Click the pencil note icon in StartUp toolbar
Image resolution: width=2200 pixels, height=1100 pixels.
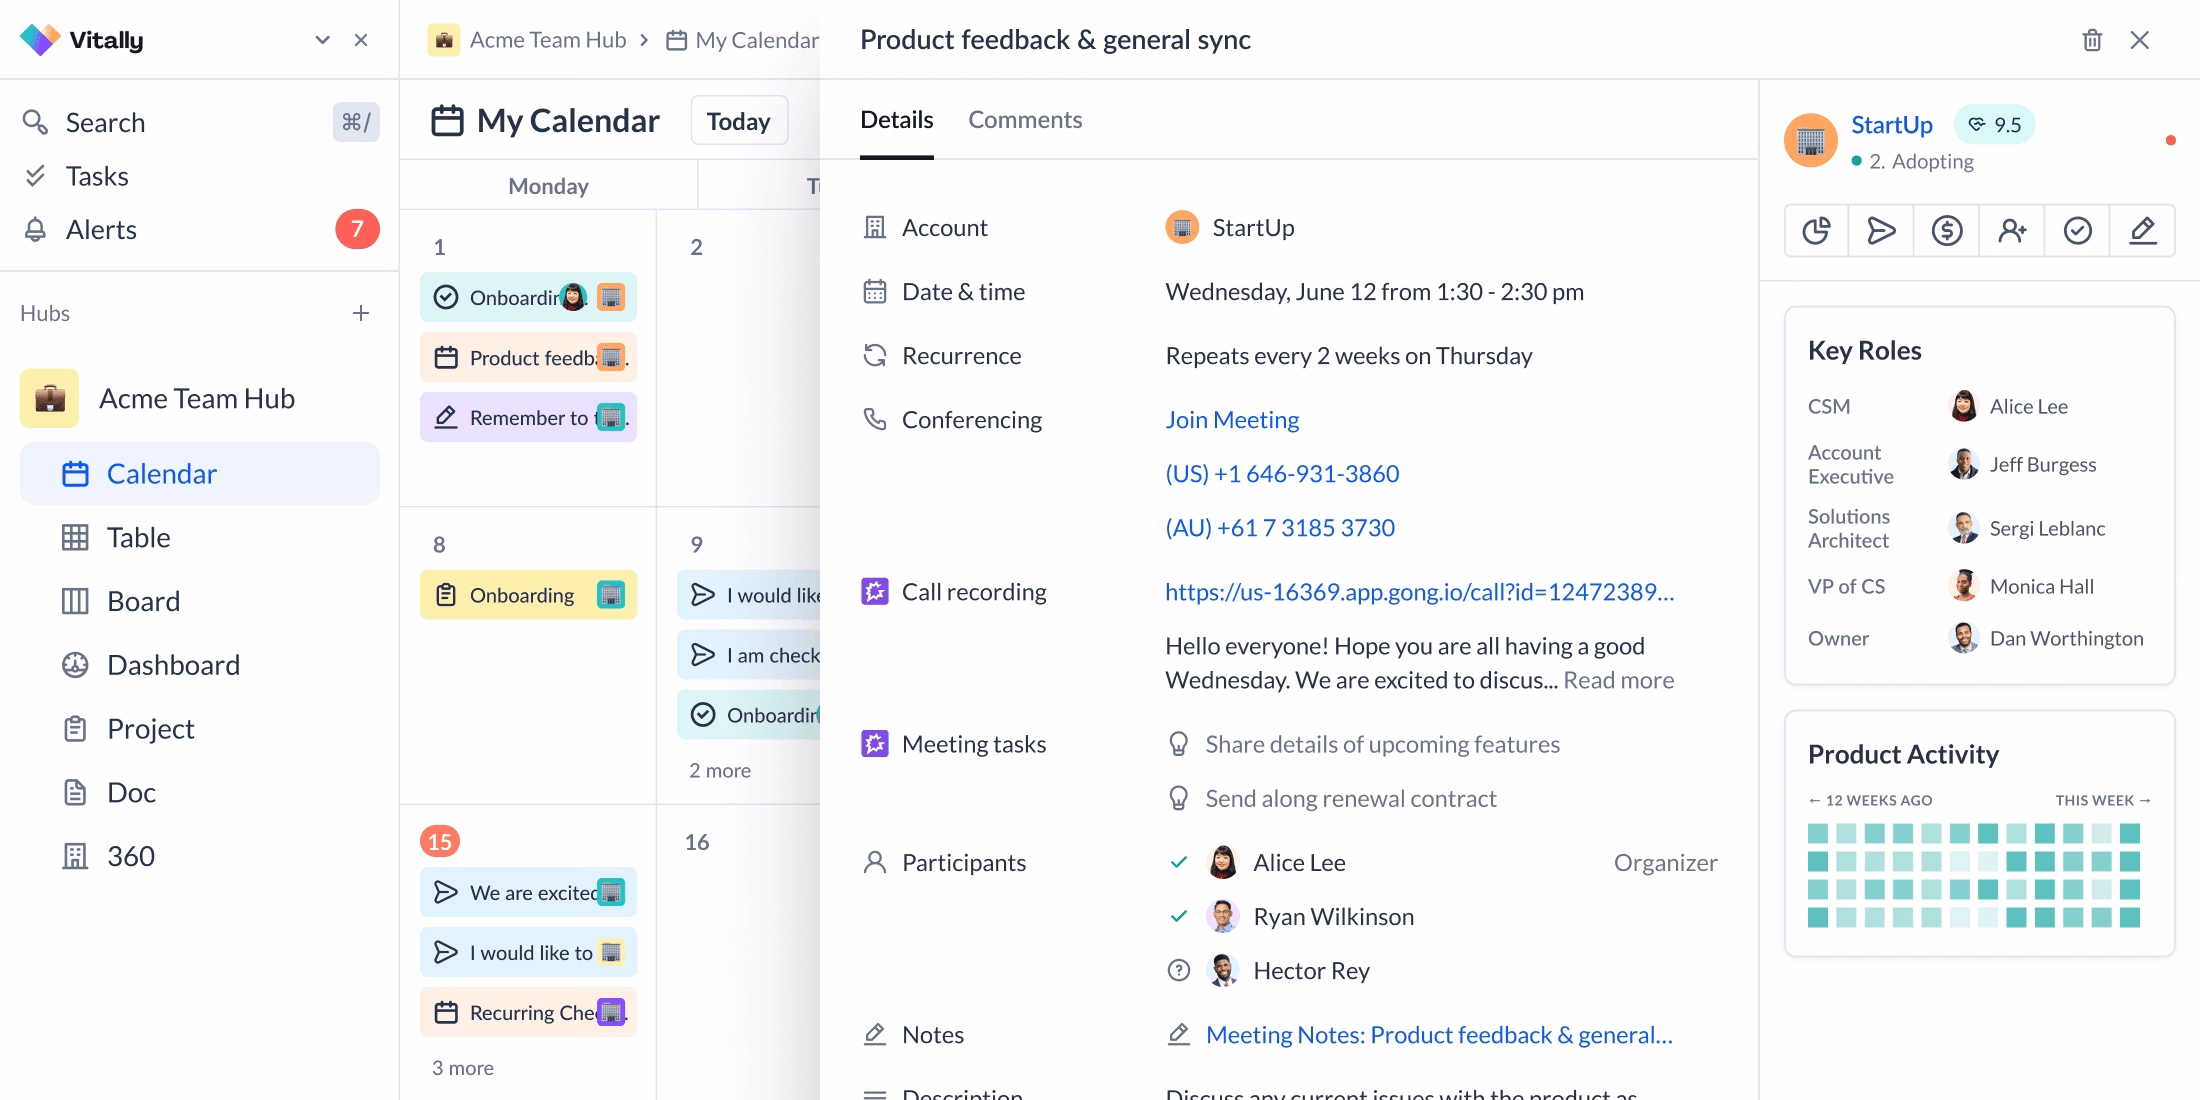click(x=2142, y=231)
